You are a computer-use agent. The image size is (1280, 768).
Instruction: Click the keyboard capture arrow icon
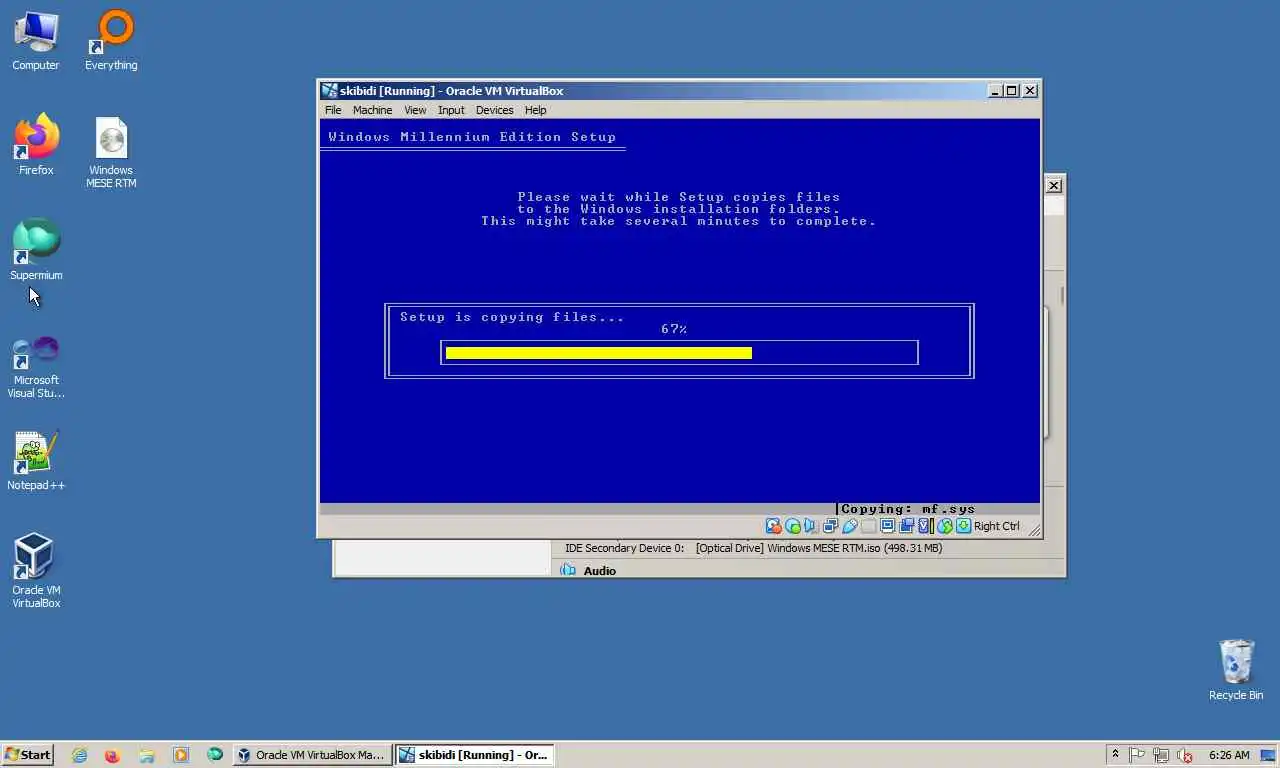[x=963, y=526]
